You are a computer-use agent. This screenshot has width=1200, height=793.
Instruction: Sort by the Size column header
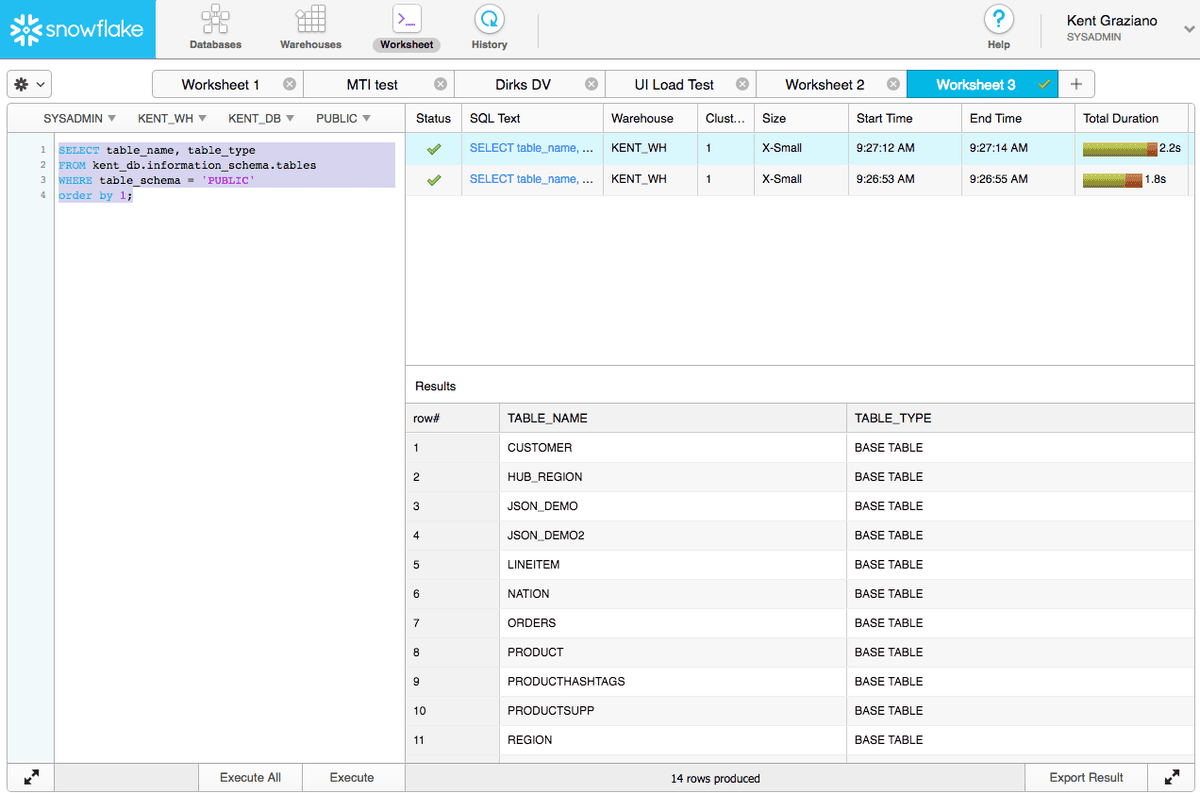point(801,118)
